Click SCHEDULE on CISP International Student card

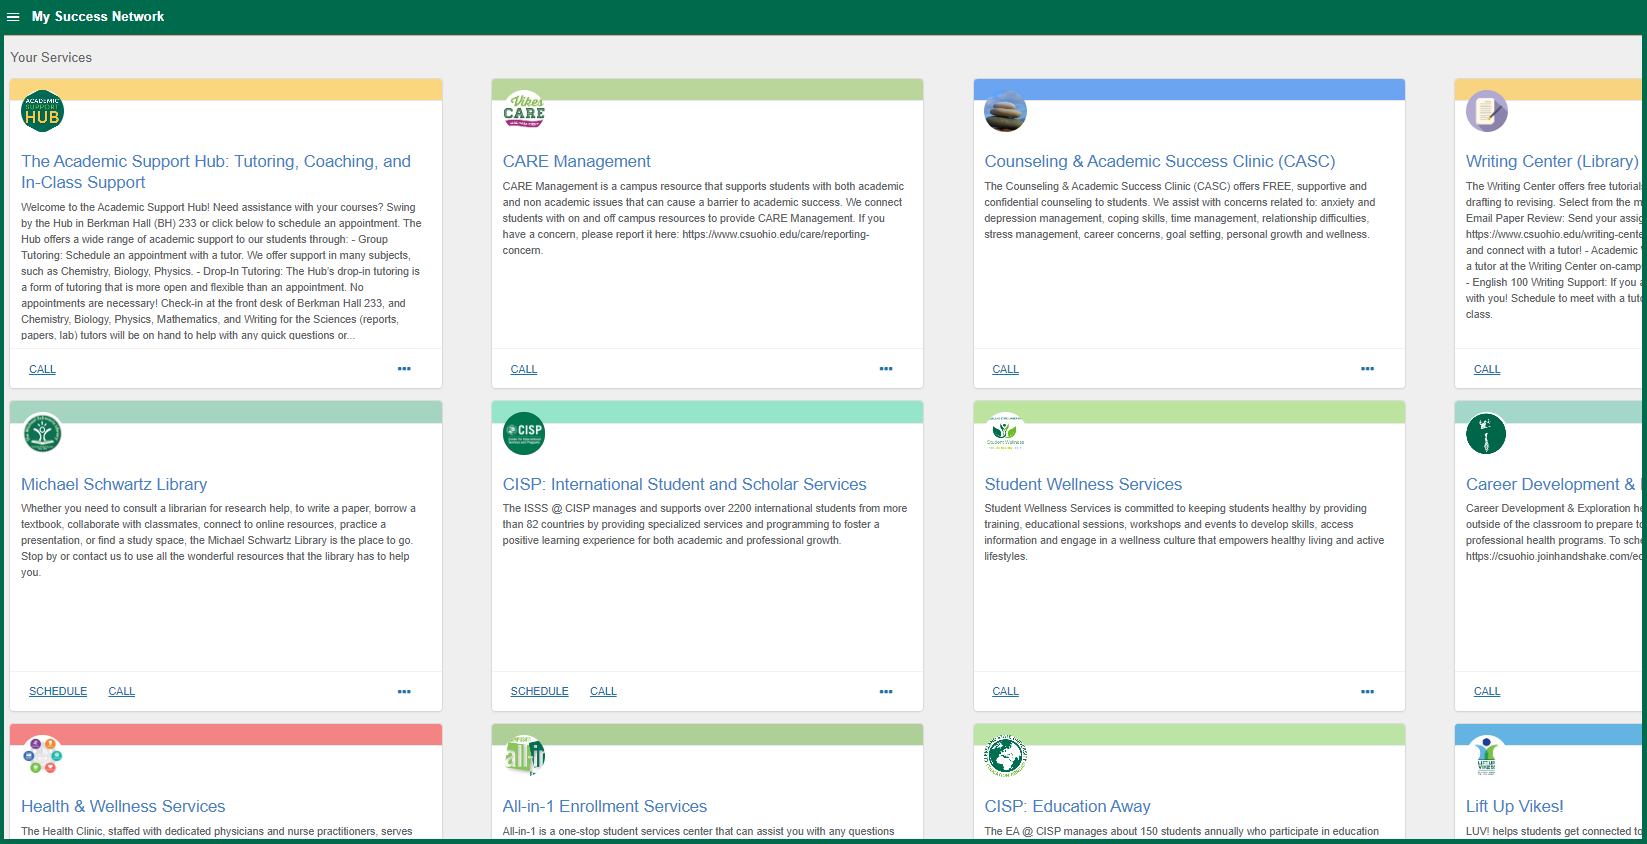click(x=539, y=691)
